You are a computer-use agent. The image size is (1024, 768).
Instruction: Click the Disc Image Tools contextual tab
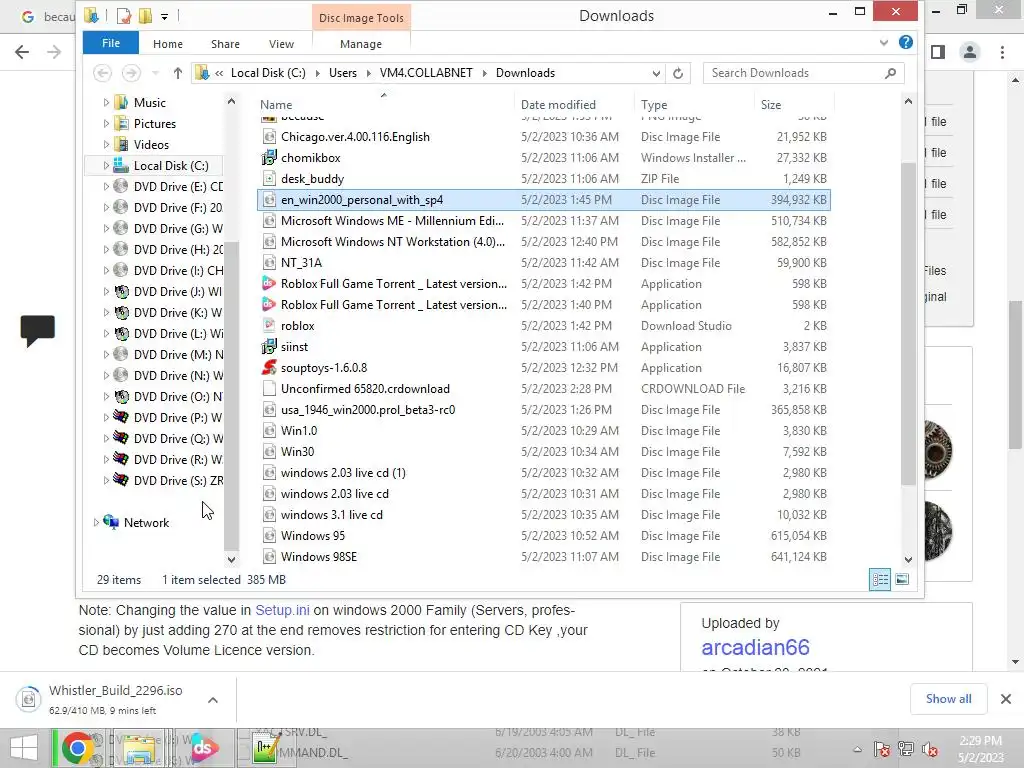coord(361,18)
